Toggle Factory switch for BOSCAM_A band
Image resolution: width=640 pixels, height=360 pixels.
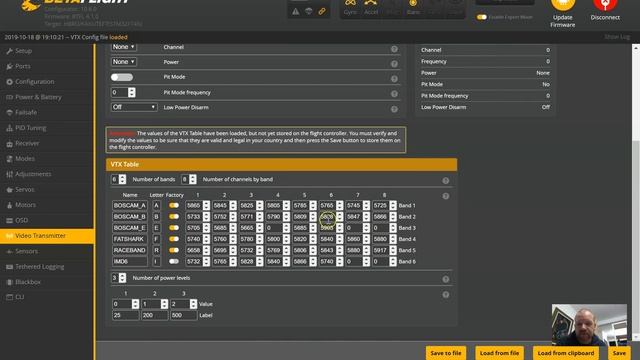point(174,205)
